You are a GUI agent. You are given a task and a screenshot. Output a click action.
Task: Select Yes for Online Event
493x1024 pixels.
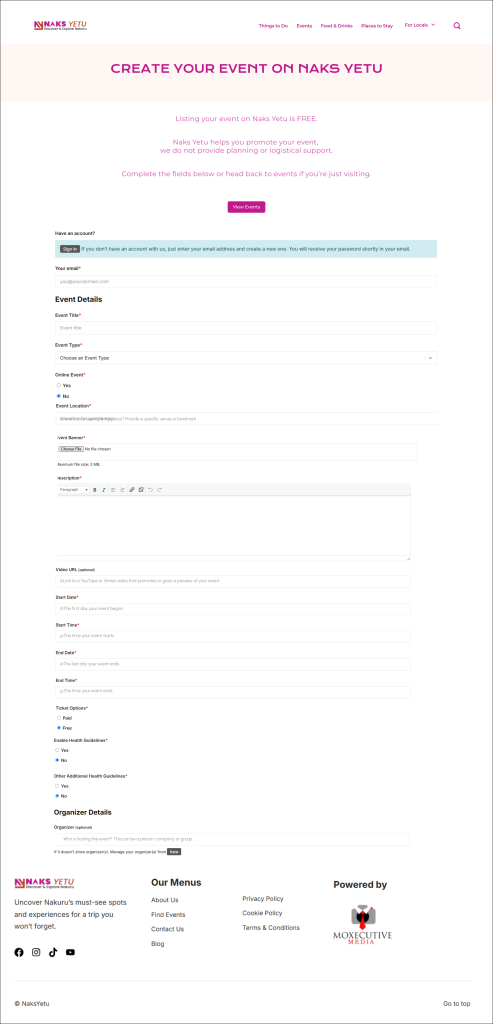(x=59, y=385)
